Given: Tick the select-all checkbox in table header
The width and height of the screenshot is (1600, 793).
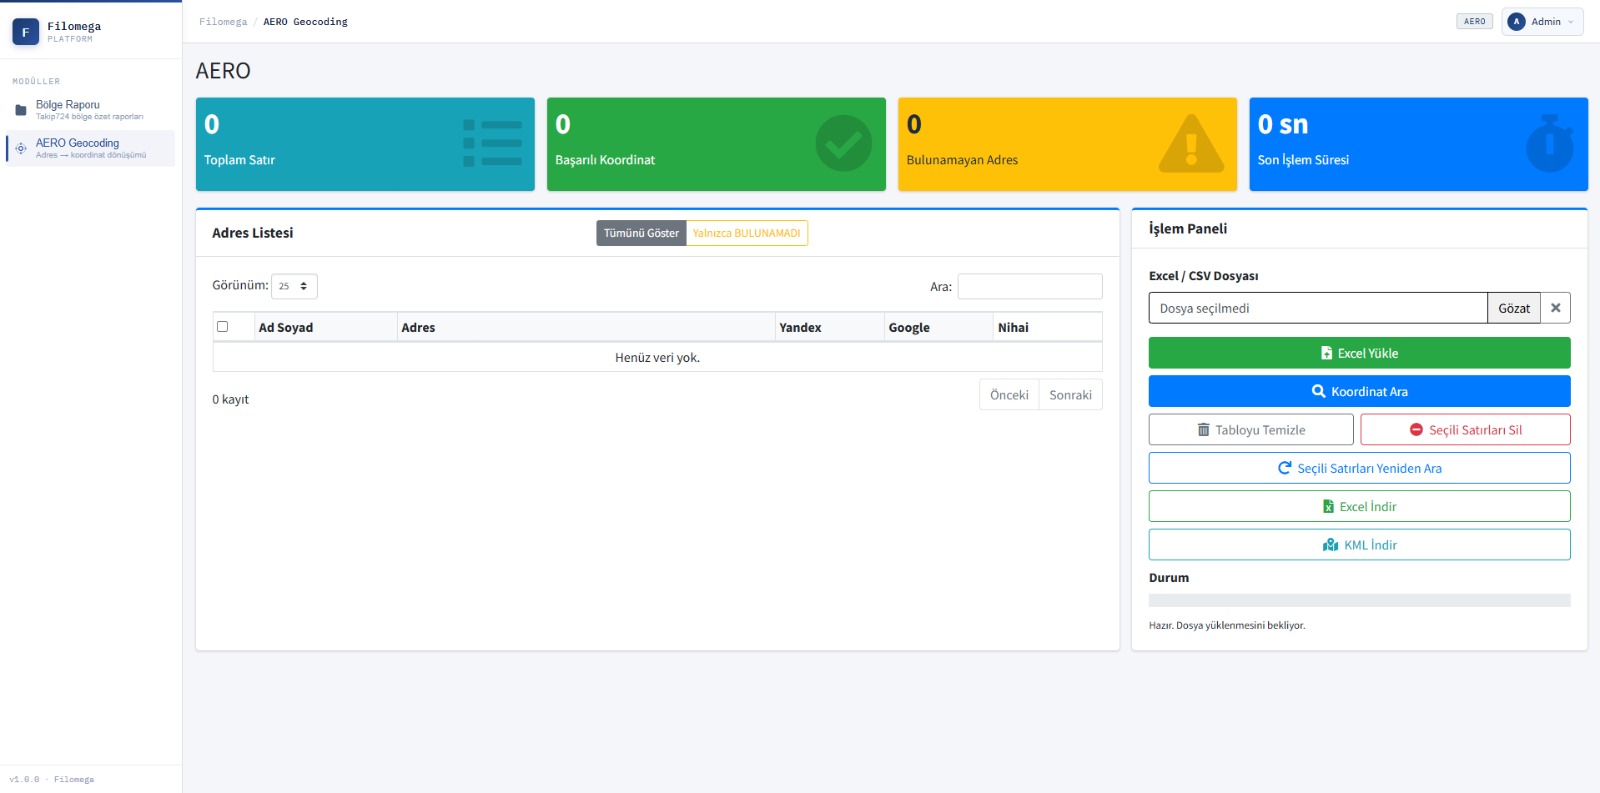Looking at the screenshot, I should click(223, 327).
